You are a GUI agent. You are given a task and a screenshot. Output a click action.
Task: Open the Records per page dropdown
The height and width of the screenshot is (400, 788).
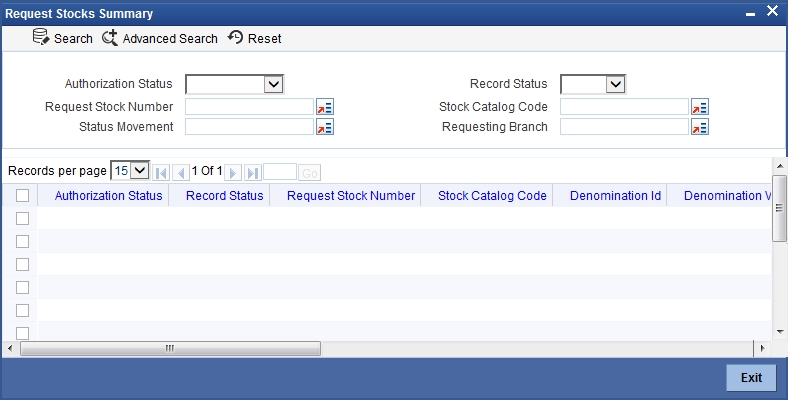click(130, 171)
